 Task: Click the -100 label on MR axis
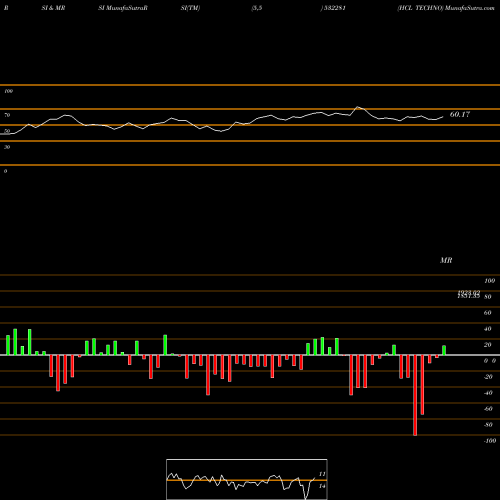click(490, 441)
